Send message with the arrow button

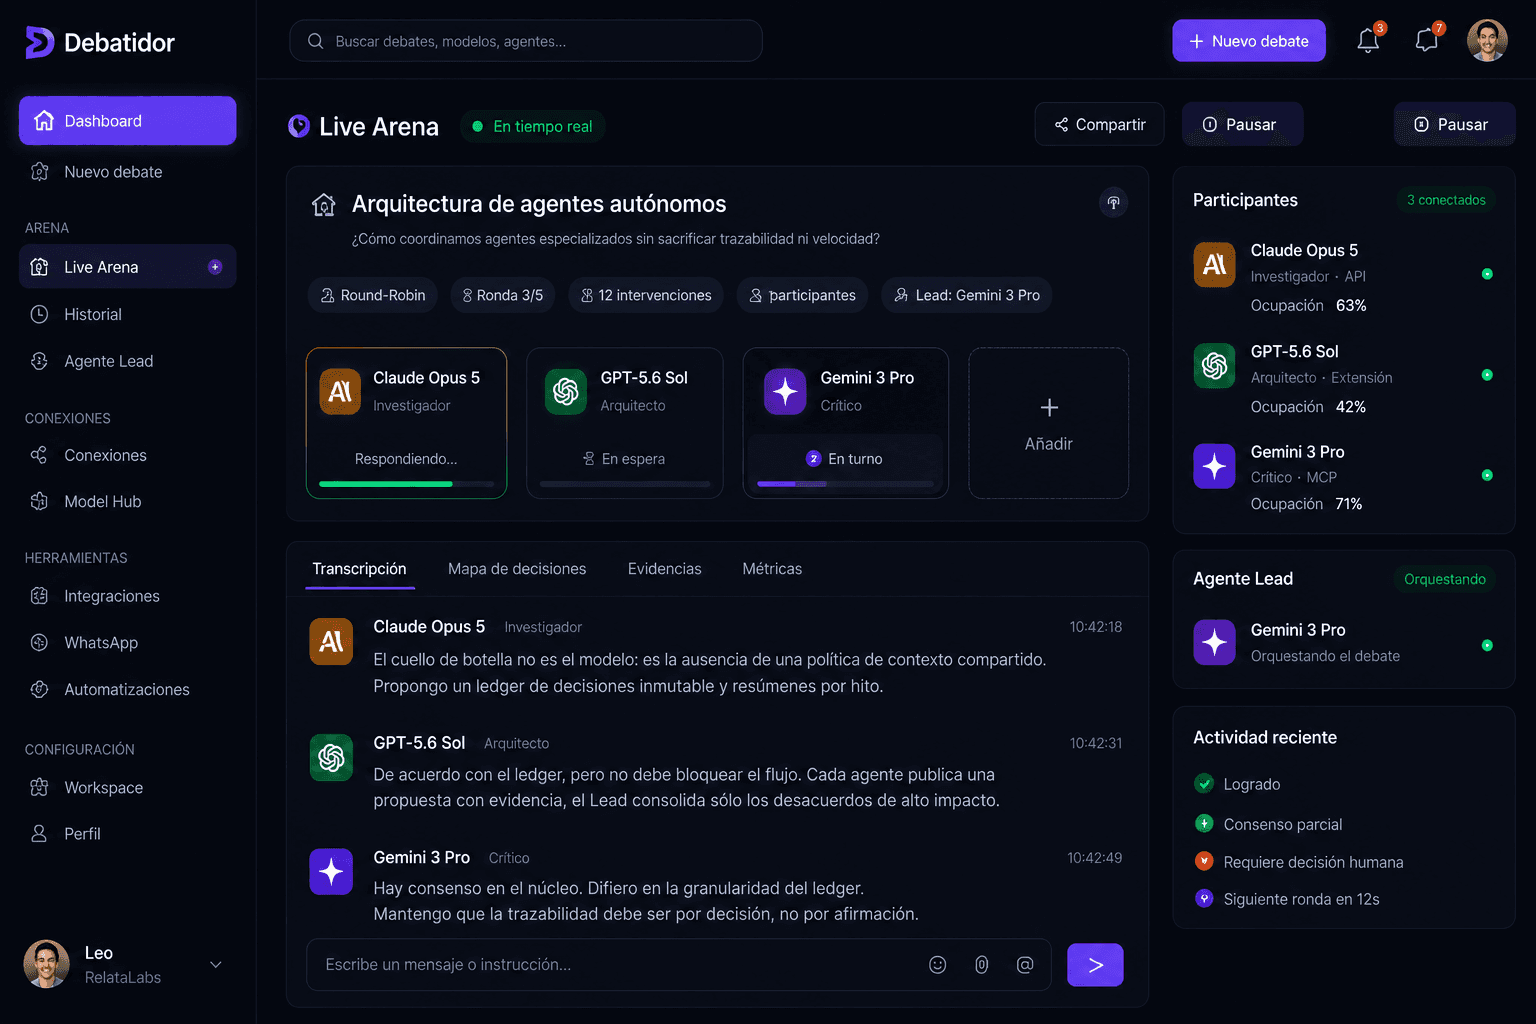pyautogui.click(x=1095, y=965)
